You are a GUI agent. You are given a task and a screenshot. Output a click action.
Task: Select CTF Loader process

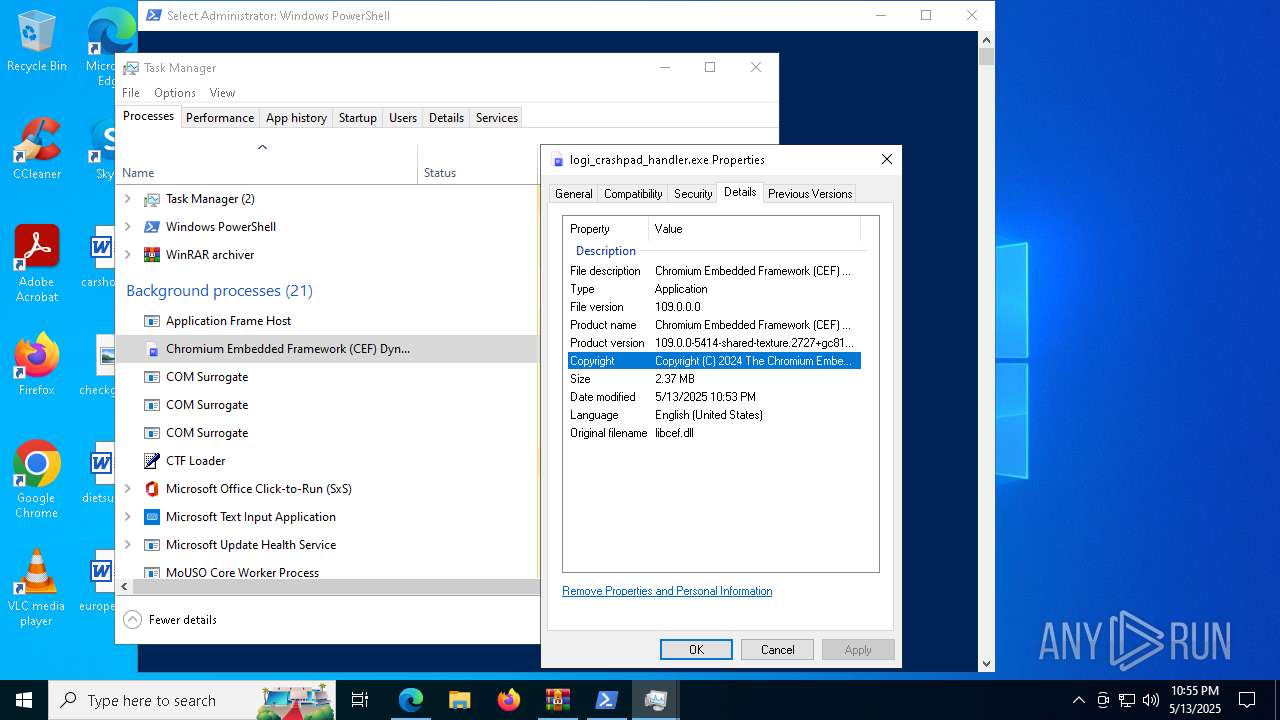click(327, 461)
